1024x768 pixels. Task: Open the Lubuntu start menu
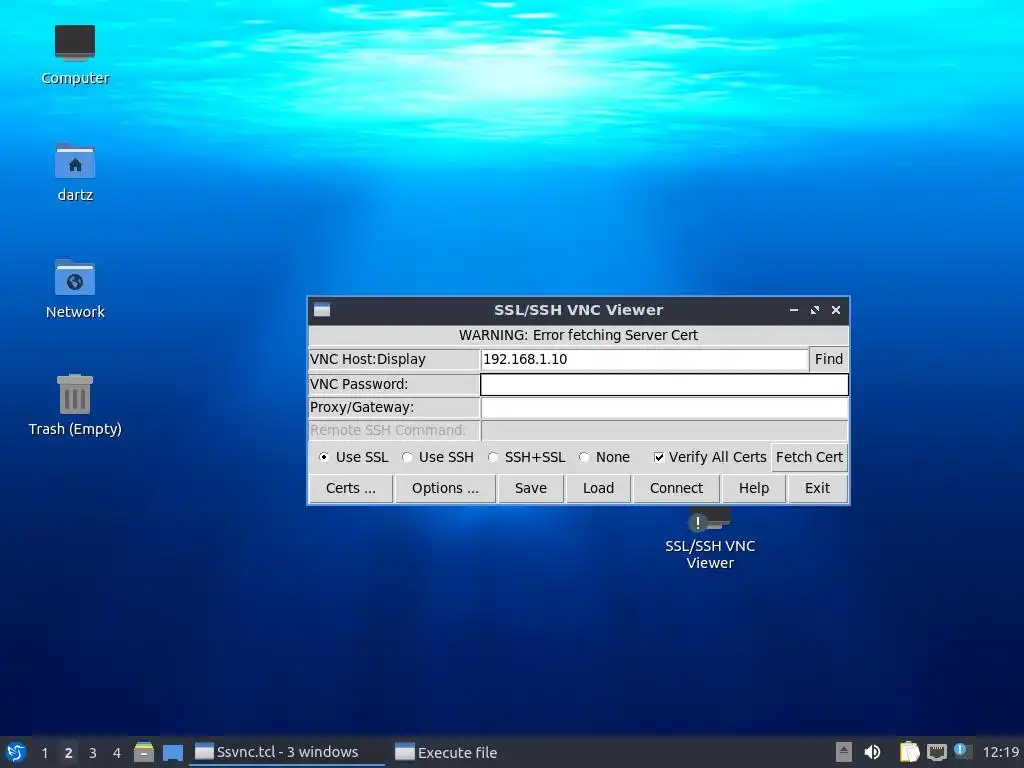[x=16, y=752]
